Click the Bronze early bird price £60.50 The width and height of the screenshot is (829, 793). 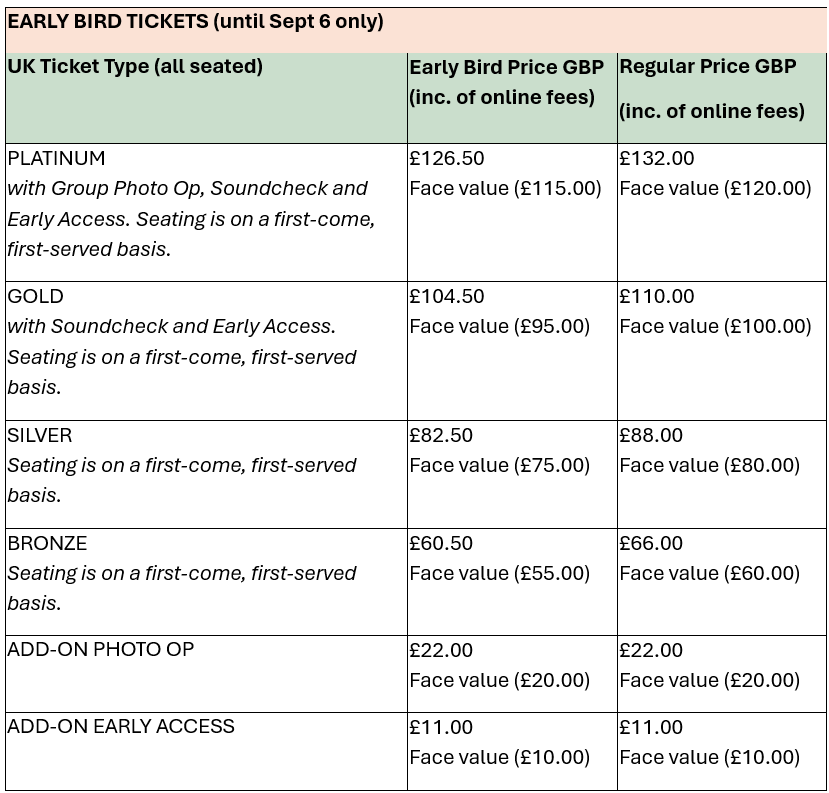coord(441,543)
